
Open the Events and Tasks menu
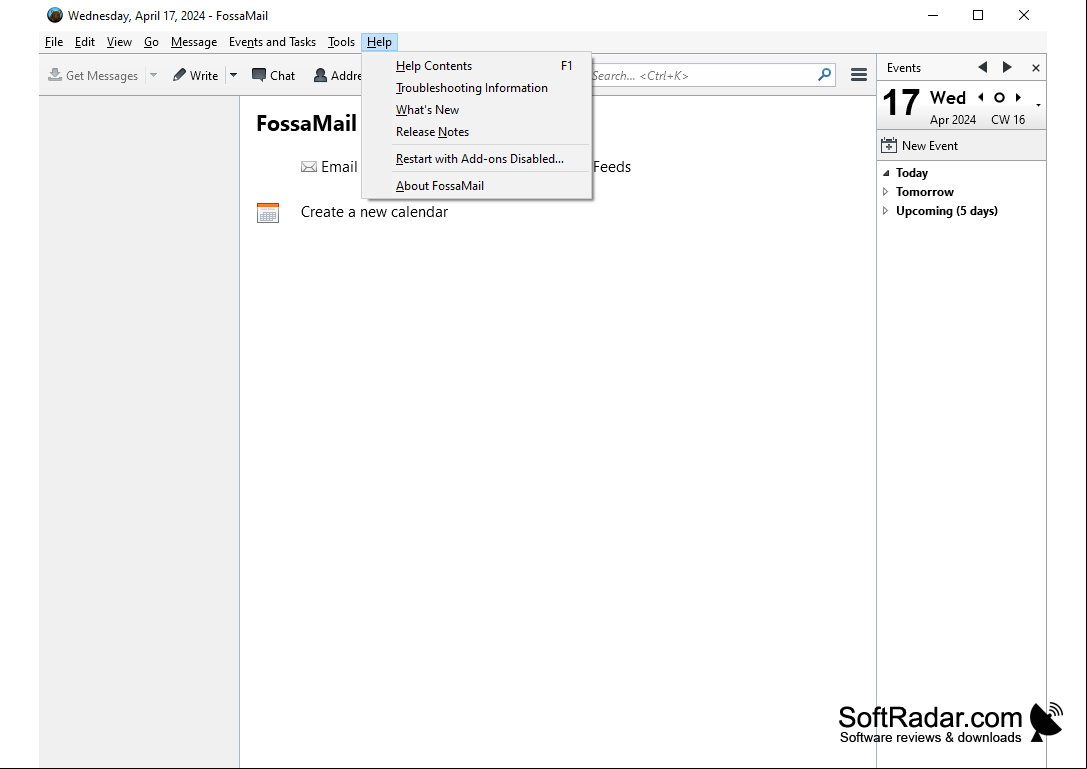click(x=272, y=42)
